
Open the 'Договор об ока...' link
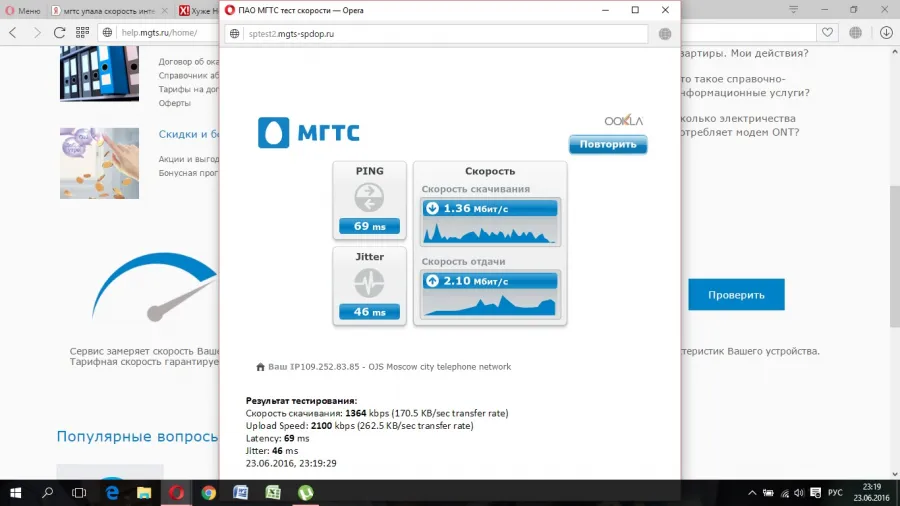pos(189,61)
